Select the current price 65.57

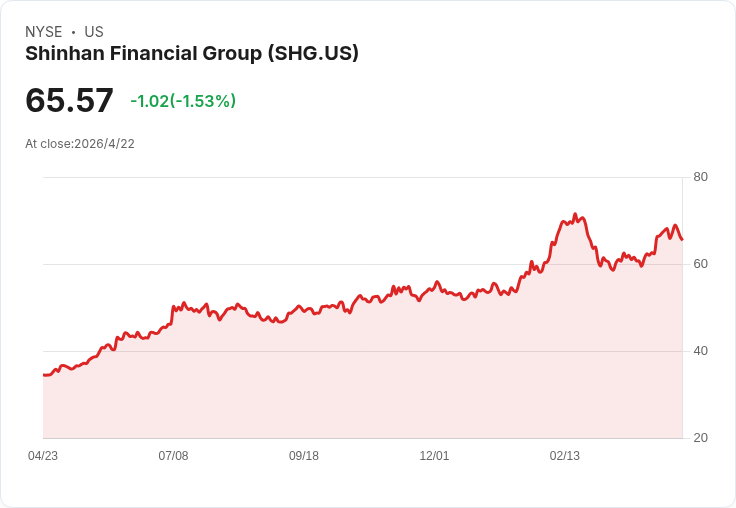tap(69, 100)
